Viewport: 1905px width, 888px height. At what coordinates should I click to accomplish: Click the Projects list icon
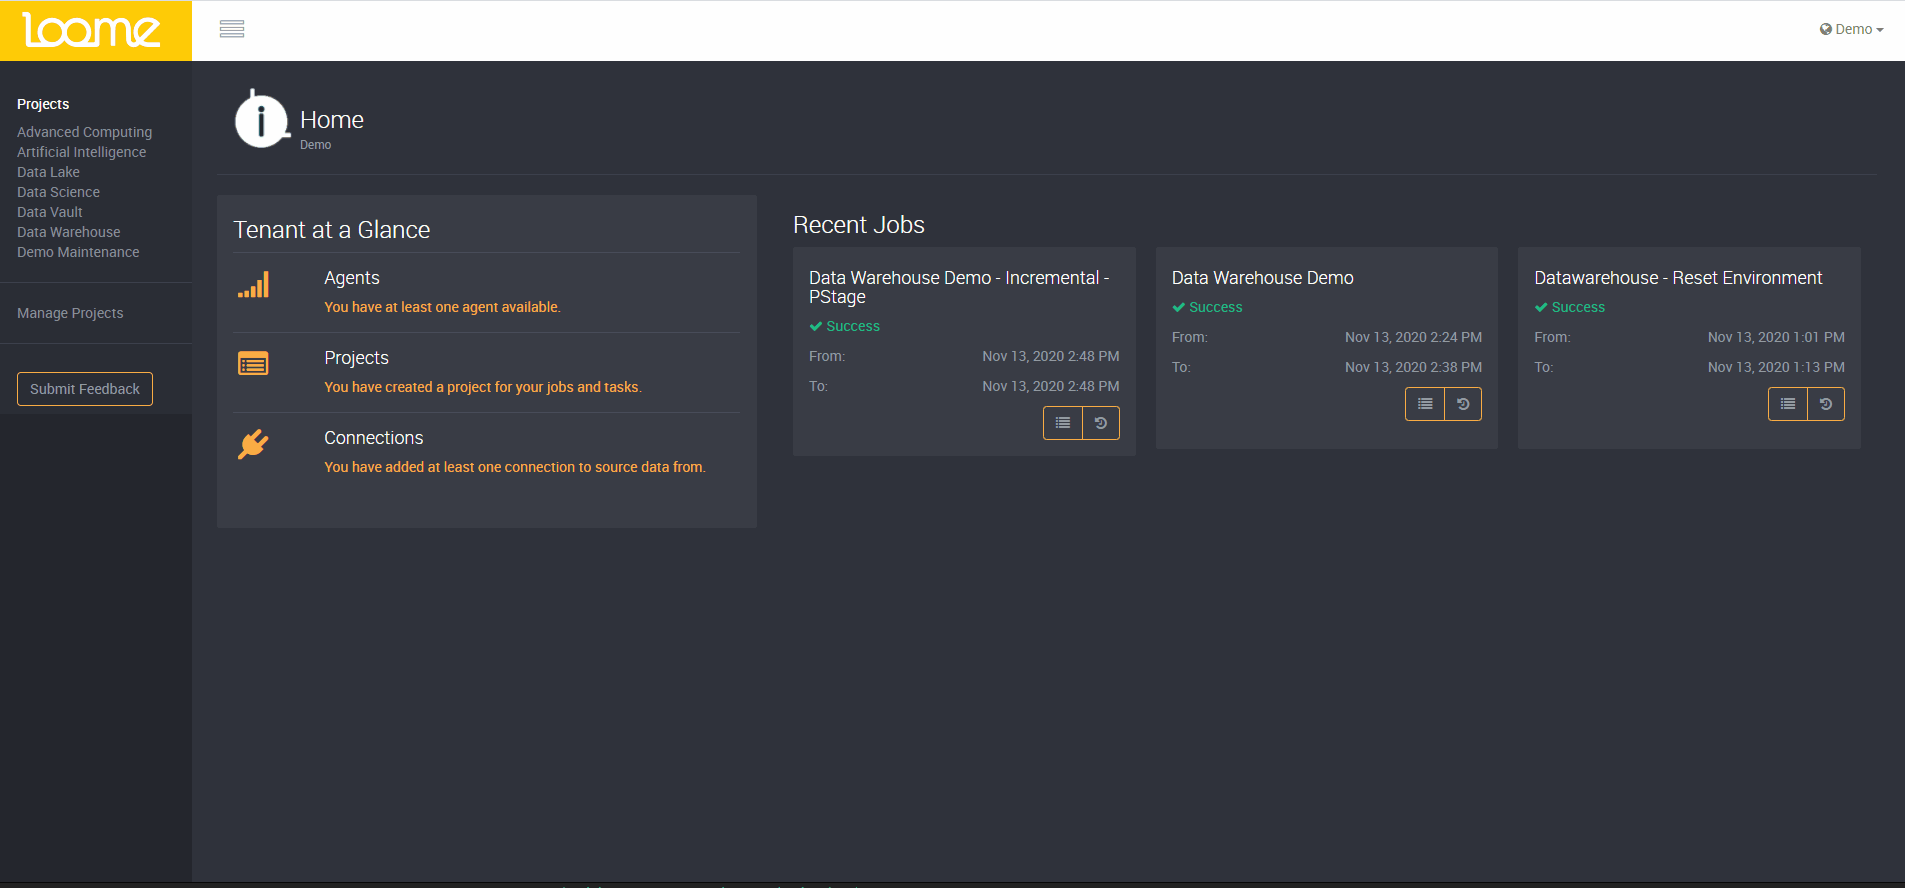pos(253,364)
